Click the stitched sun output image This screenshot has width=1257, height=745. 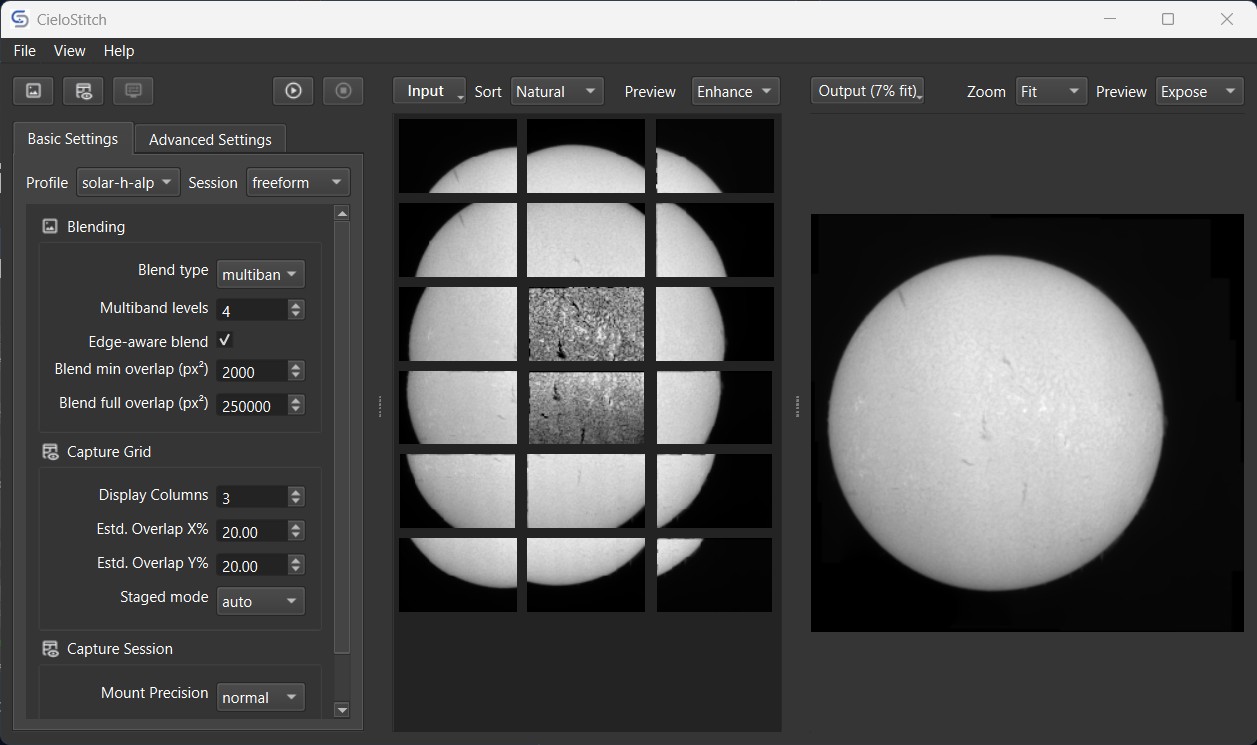(x=1027, y=423)
